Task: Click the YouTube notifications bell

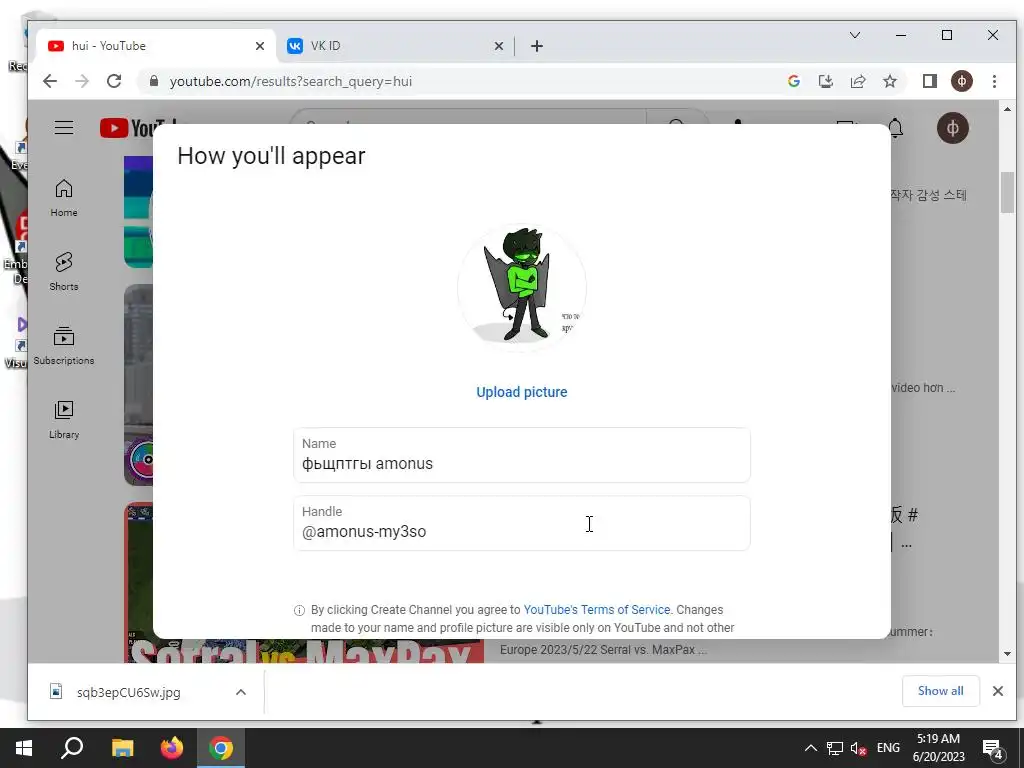Action: (x=896, y=128)
